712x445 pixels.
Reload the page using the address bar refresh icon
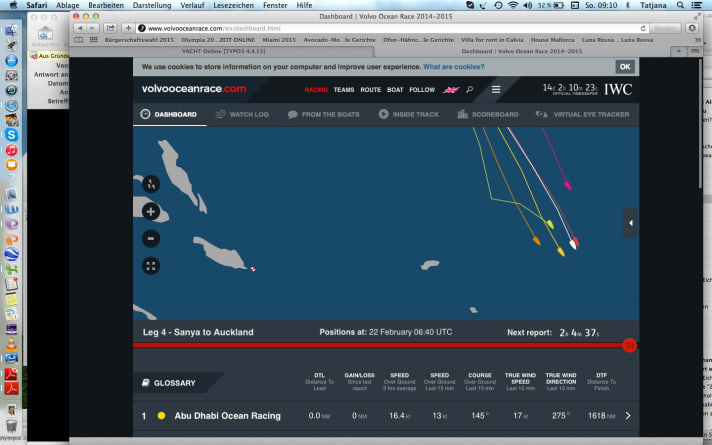click(643, 28)
